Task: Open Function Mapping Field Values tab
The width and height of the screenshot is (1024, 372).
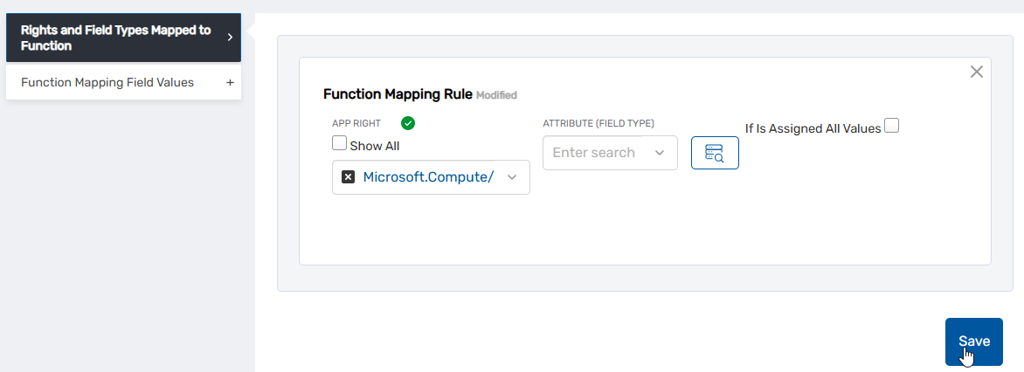Action: (123, 83)
